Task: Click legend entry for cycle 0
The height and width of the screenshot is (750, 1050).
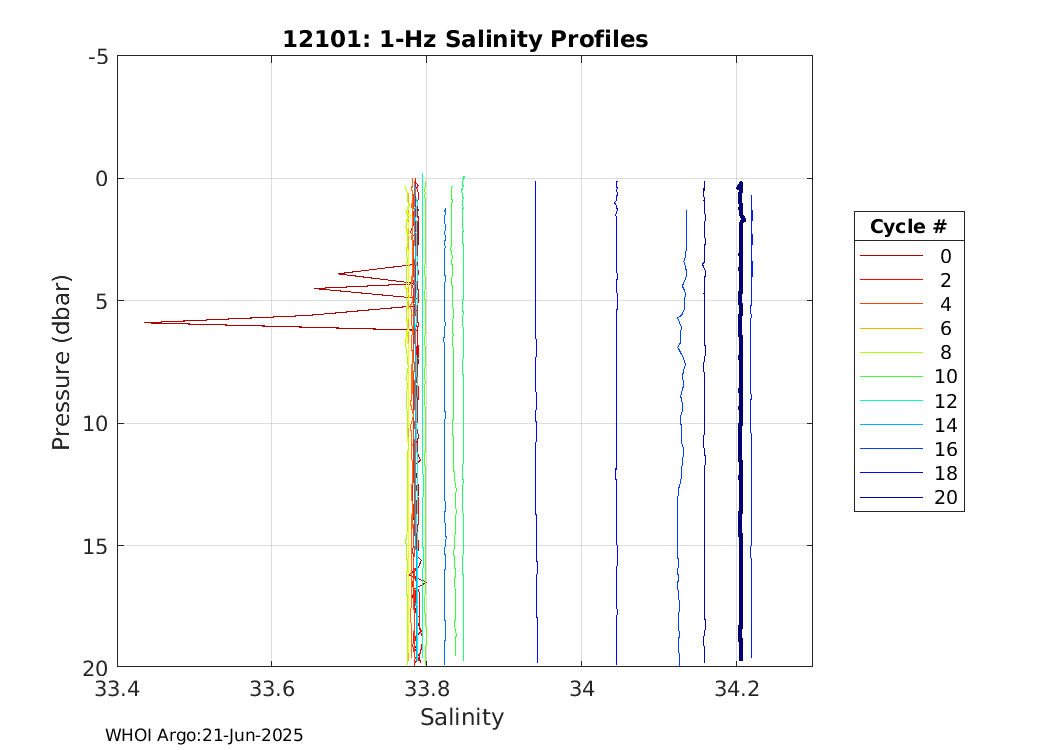Action: click(908, 256)
